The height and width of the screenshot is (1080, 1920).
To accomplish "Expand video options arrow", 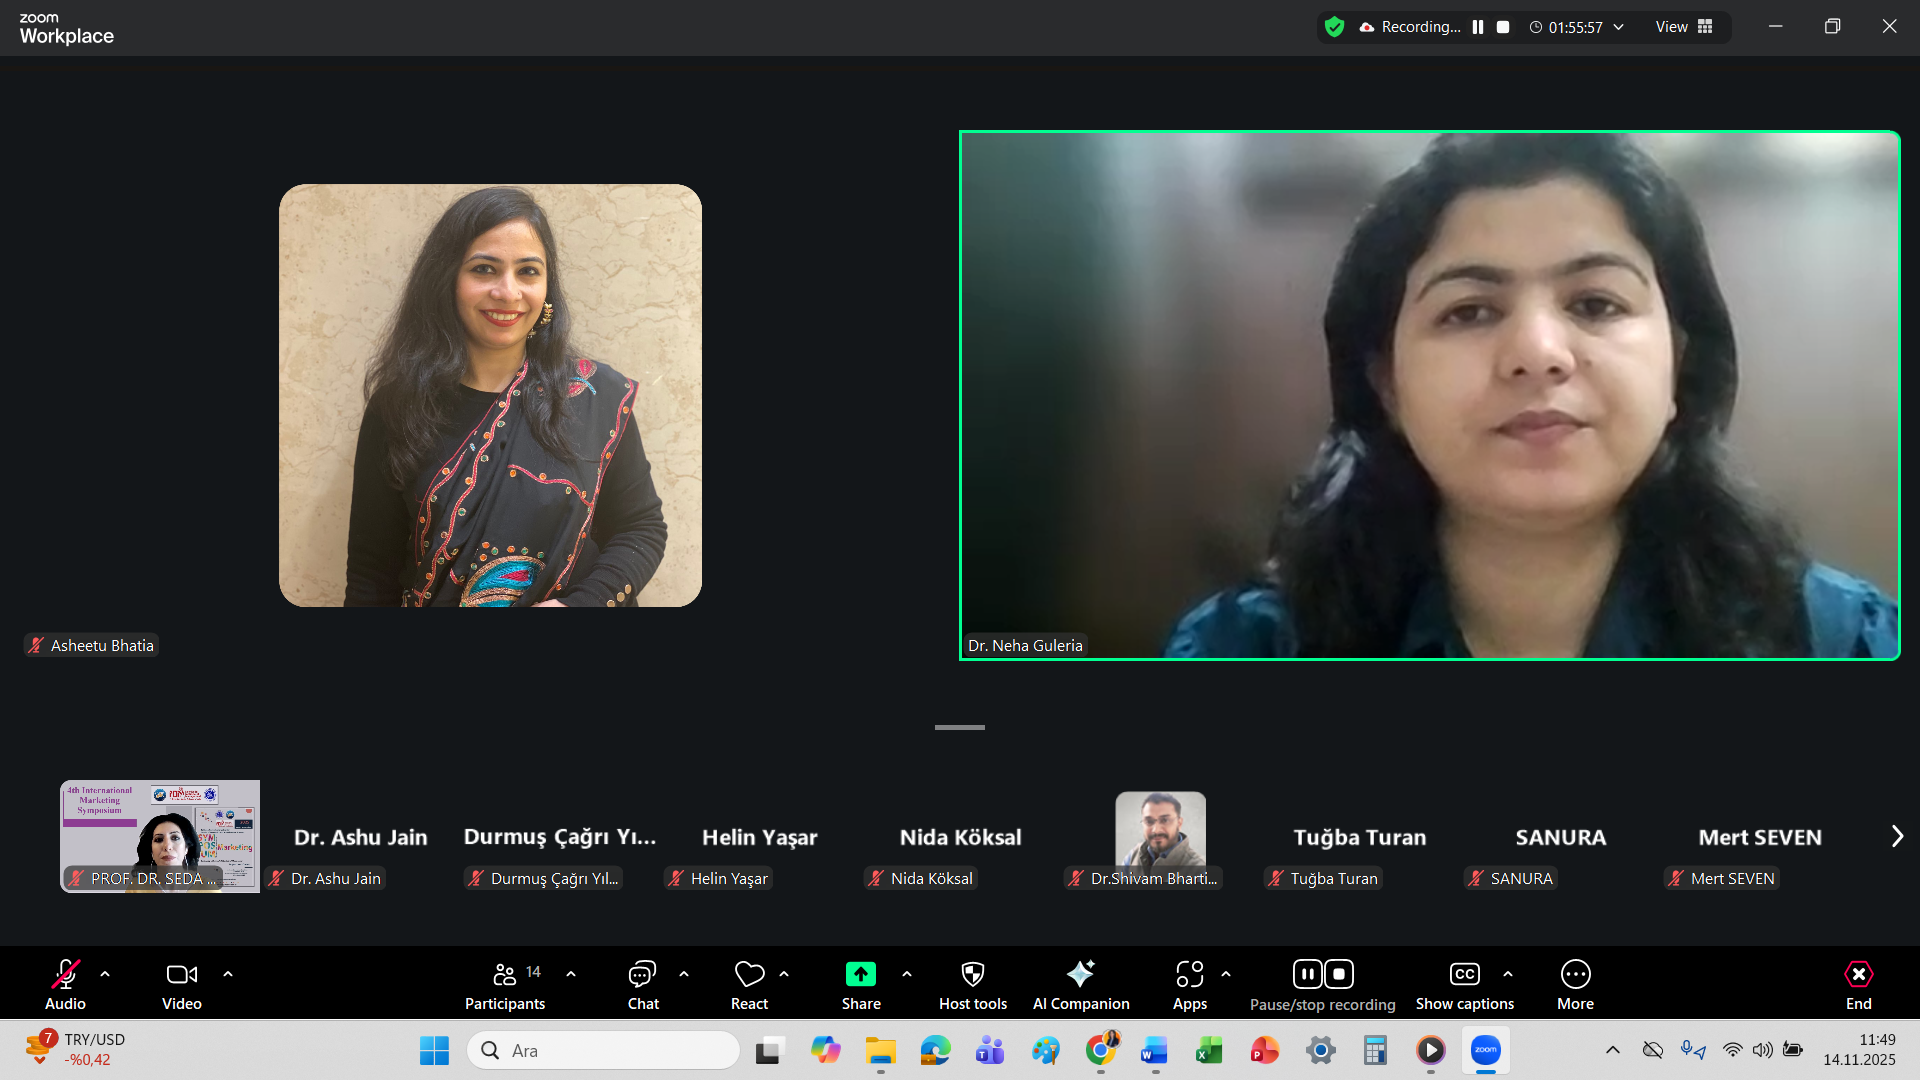I will click(x=228, y=973).
